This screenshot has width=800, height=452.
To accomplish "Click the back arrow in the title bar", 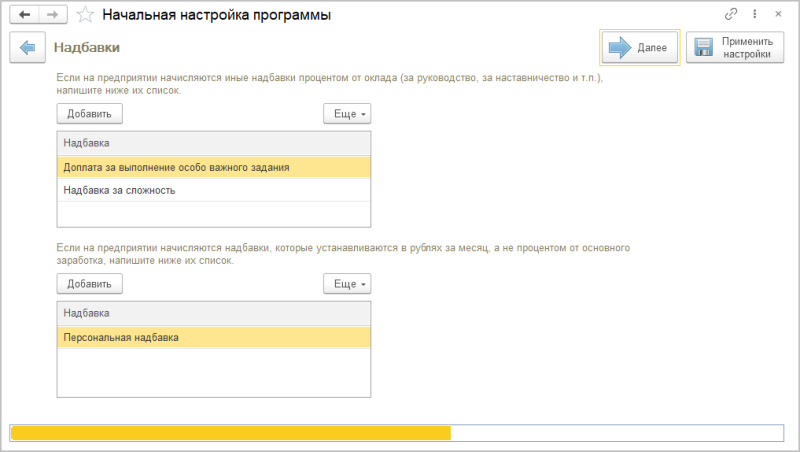I will coord(24,15).
